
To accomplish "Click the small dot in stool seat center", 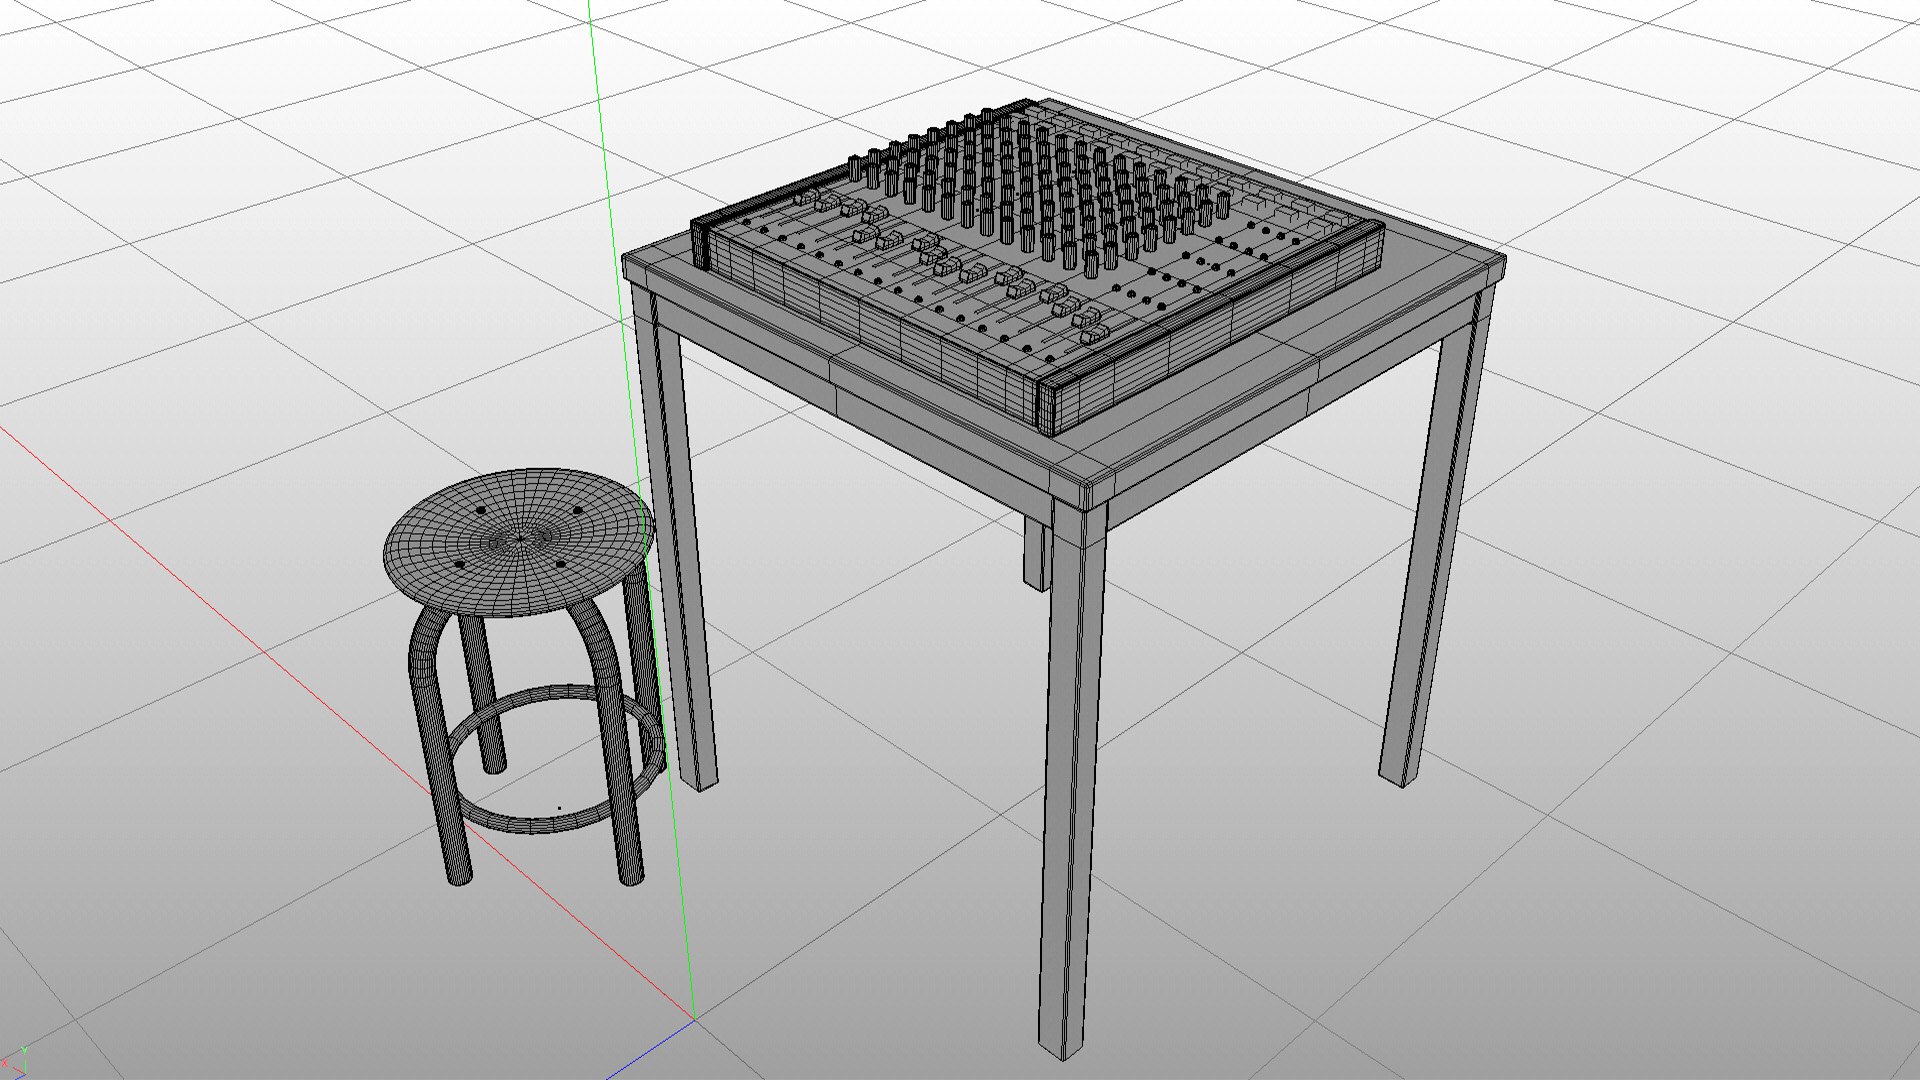I will (521, 539).
